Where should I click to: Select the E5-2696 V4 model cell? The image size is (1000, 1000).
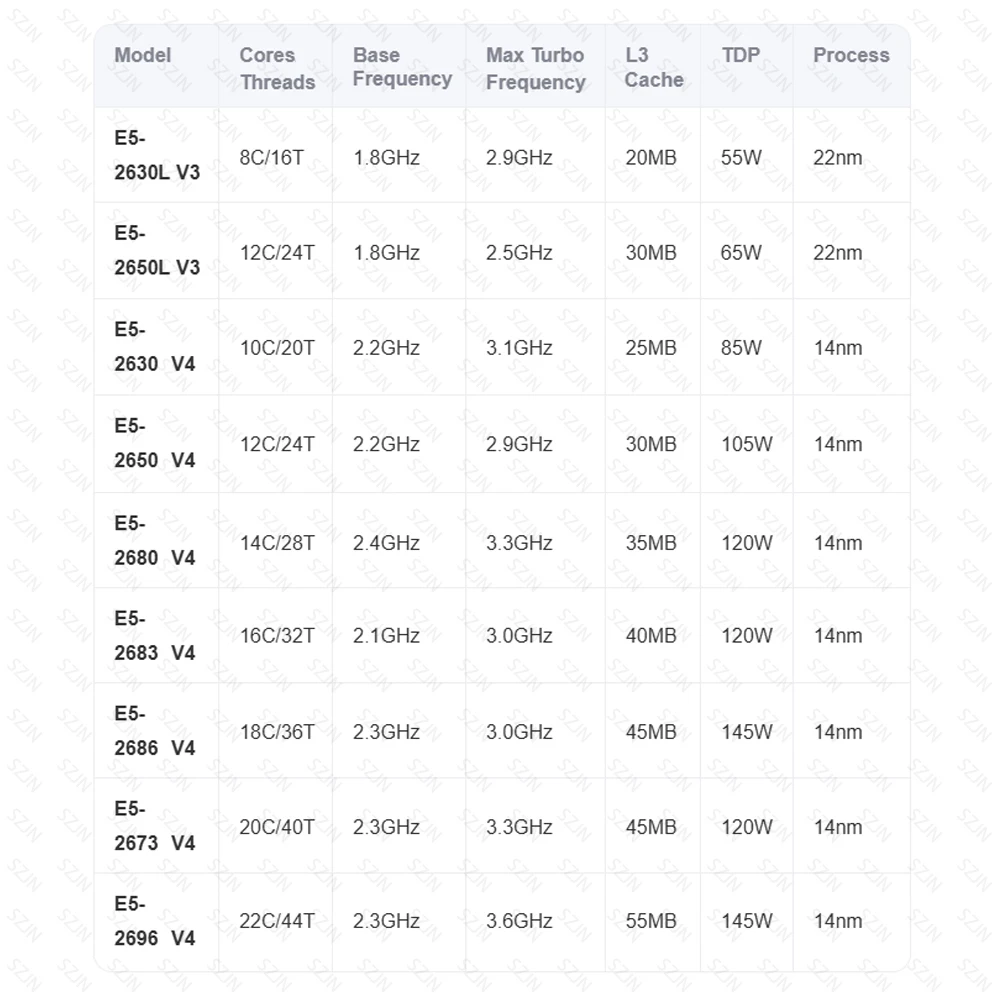154,921
